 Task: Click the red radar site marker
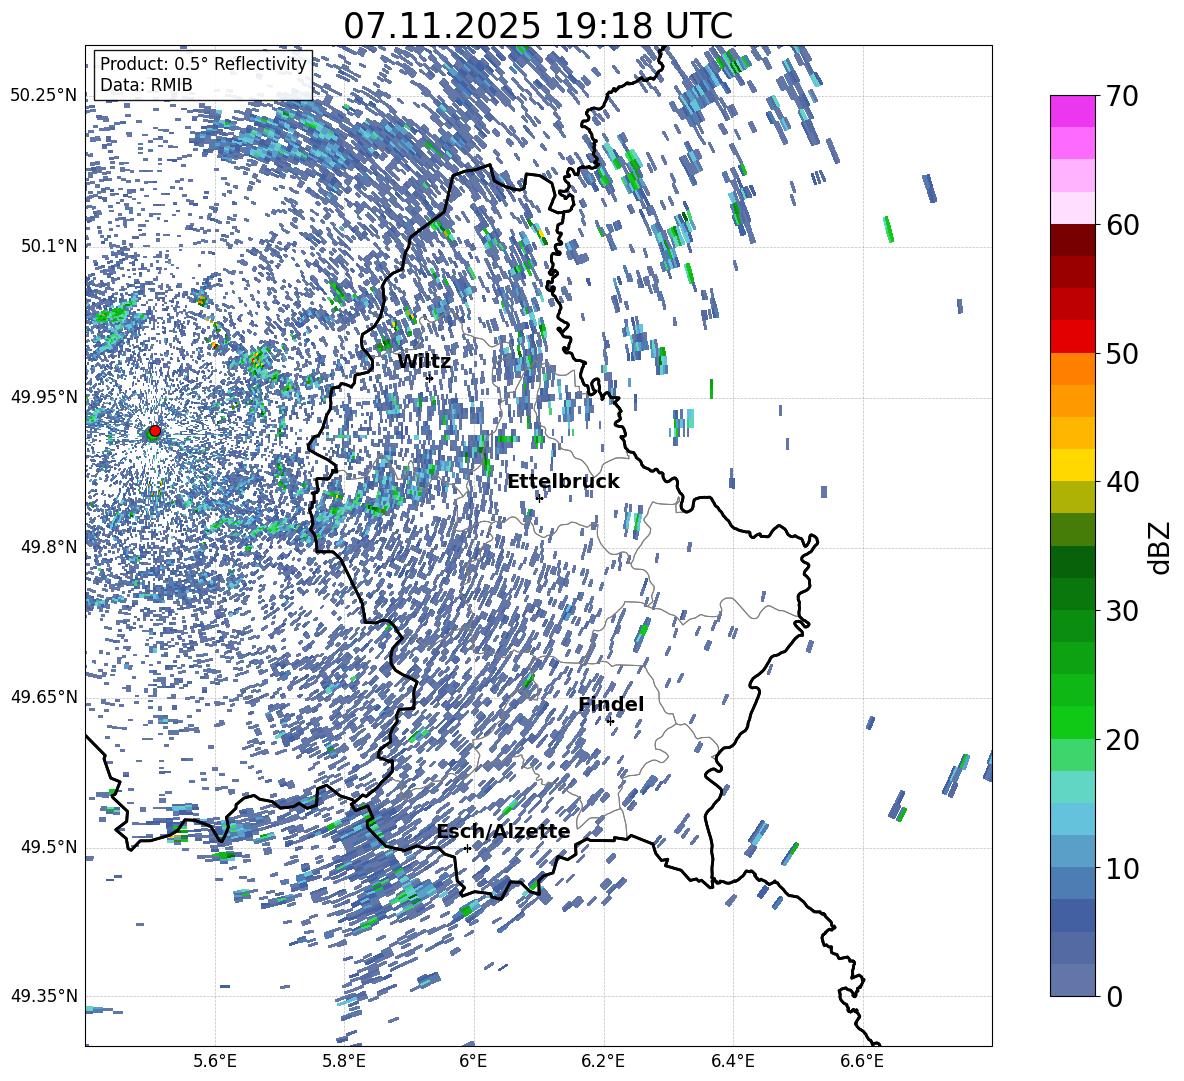154,431
